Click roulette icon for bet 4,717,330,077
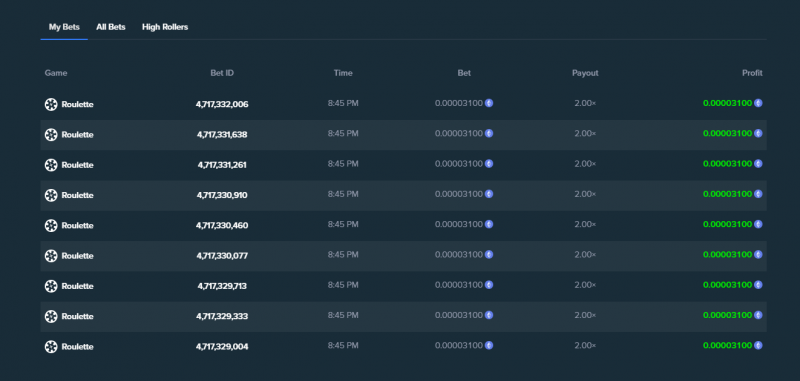 click(x=51, y=256)
